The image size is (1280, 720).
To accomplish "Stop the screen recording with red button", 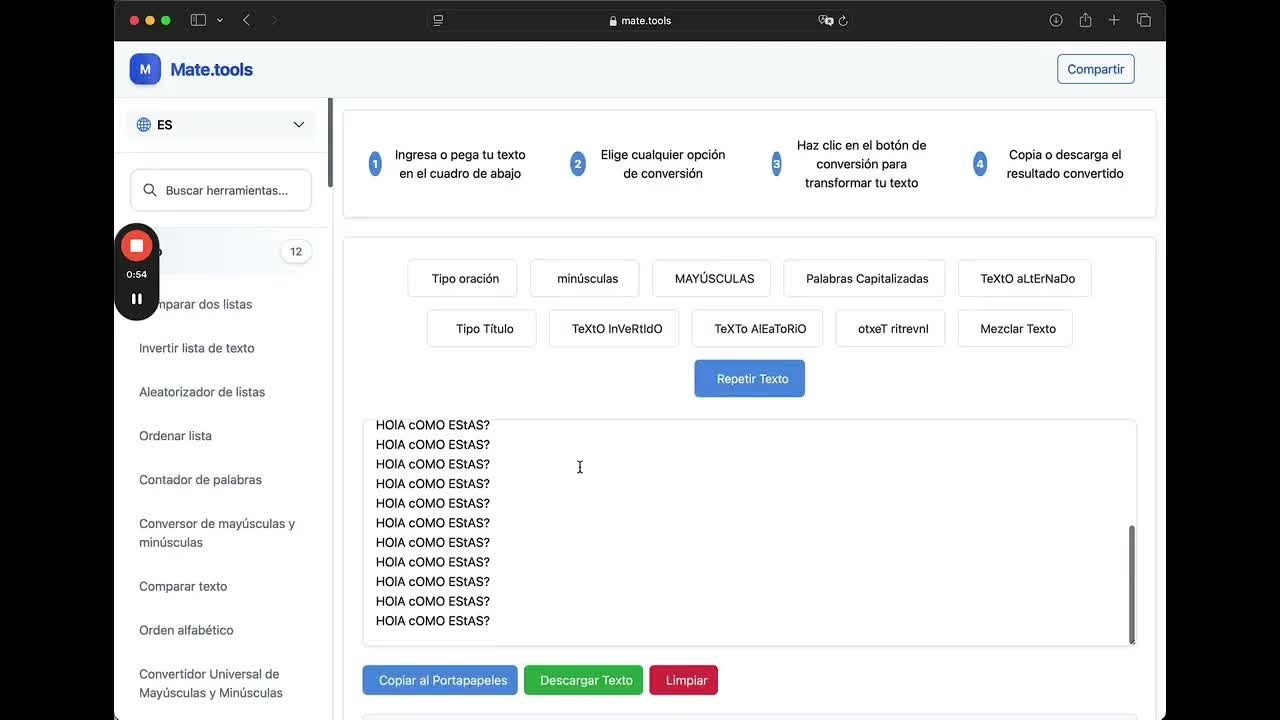I will pyautogui.click(x=137, y=246).
